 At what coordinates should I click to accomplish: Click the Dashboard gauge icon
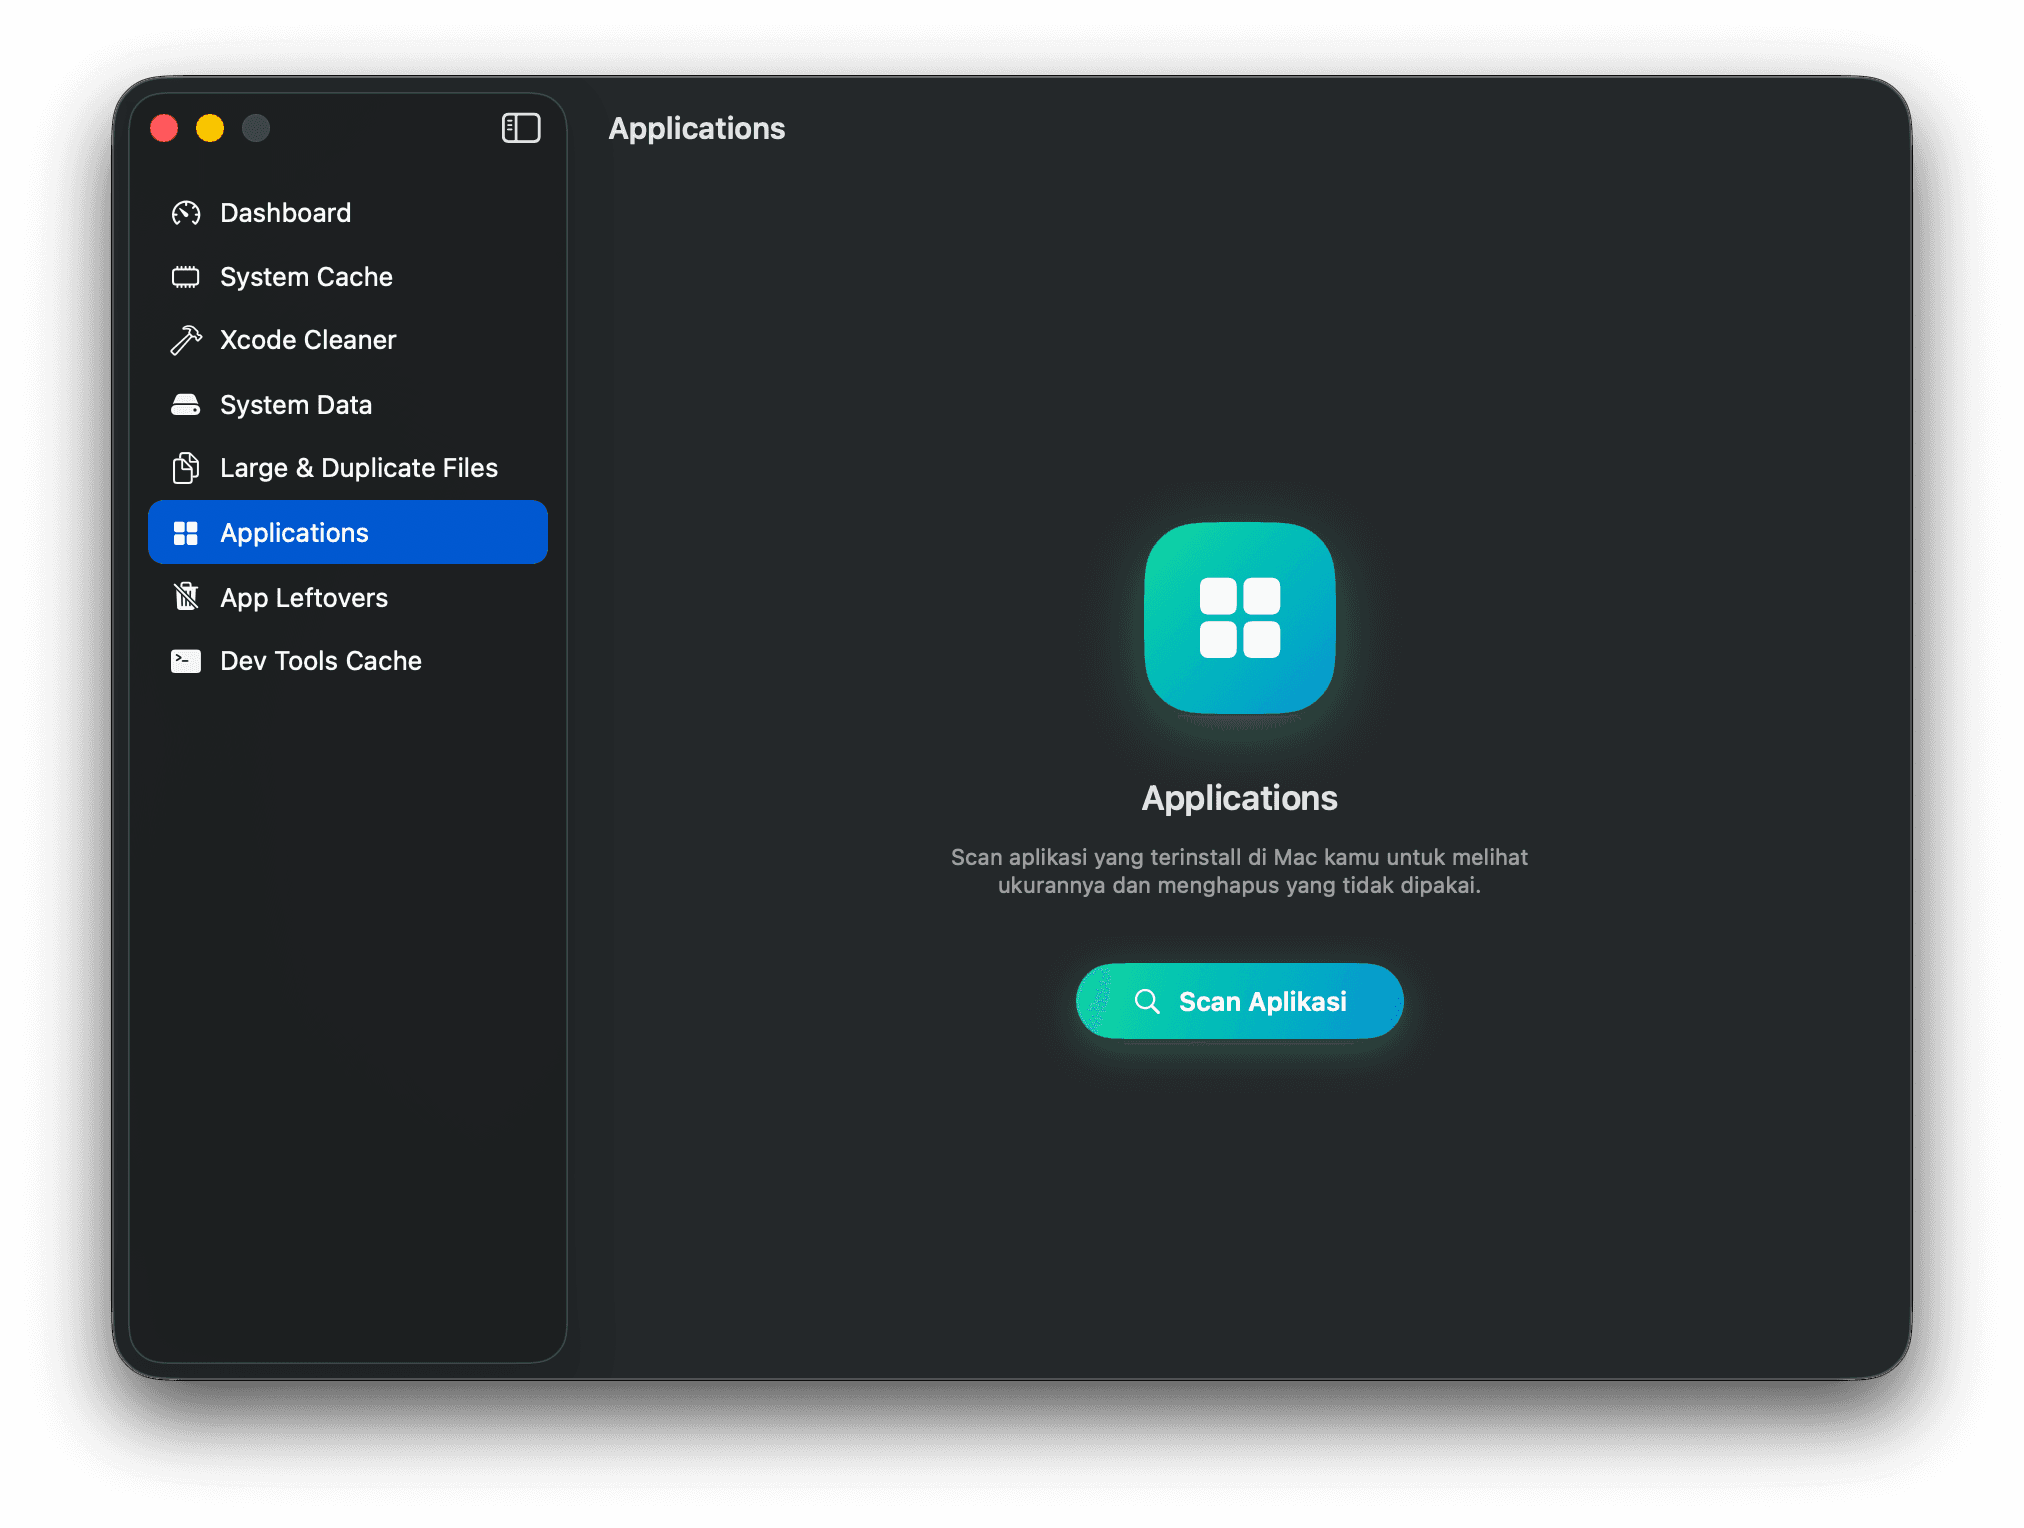(186, 213)
